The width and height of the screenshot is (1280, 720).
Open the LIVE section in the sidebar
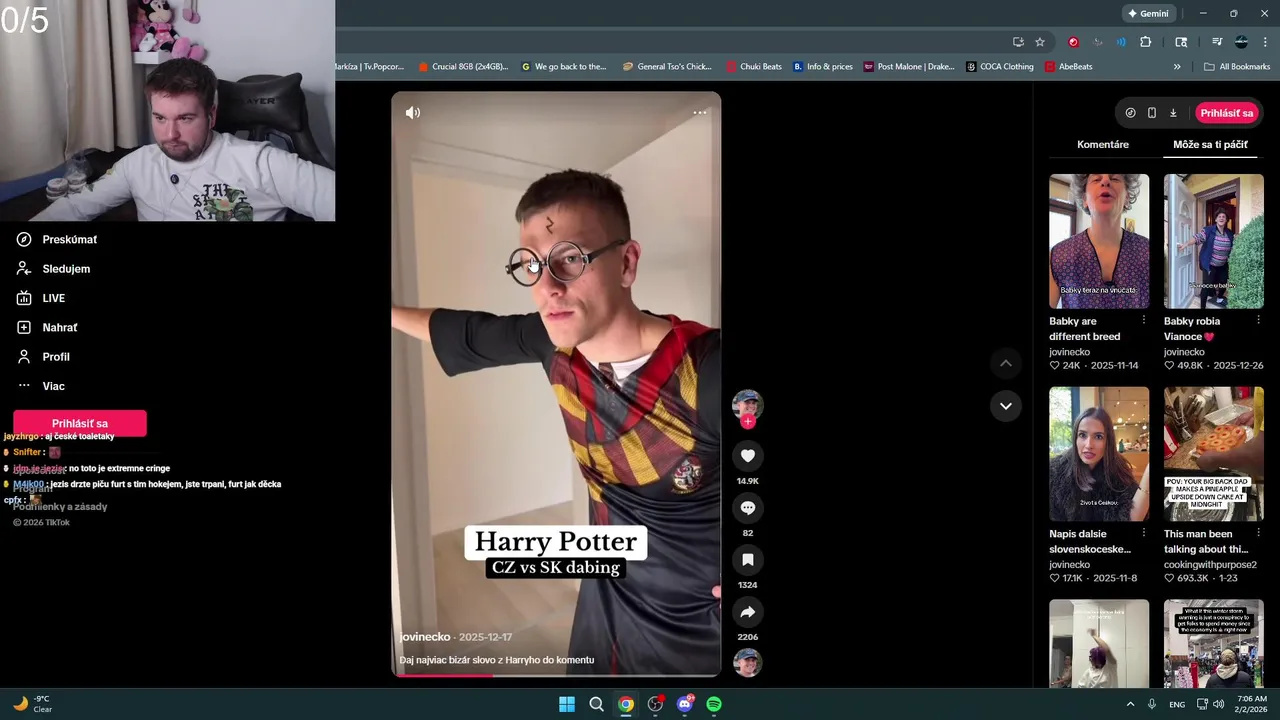click(x=41, y=298)
